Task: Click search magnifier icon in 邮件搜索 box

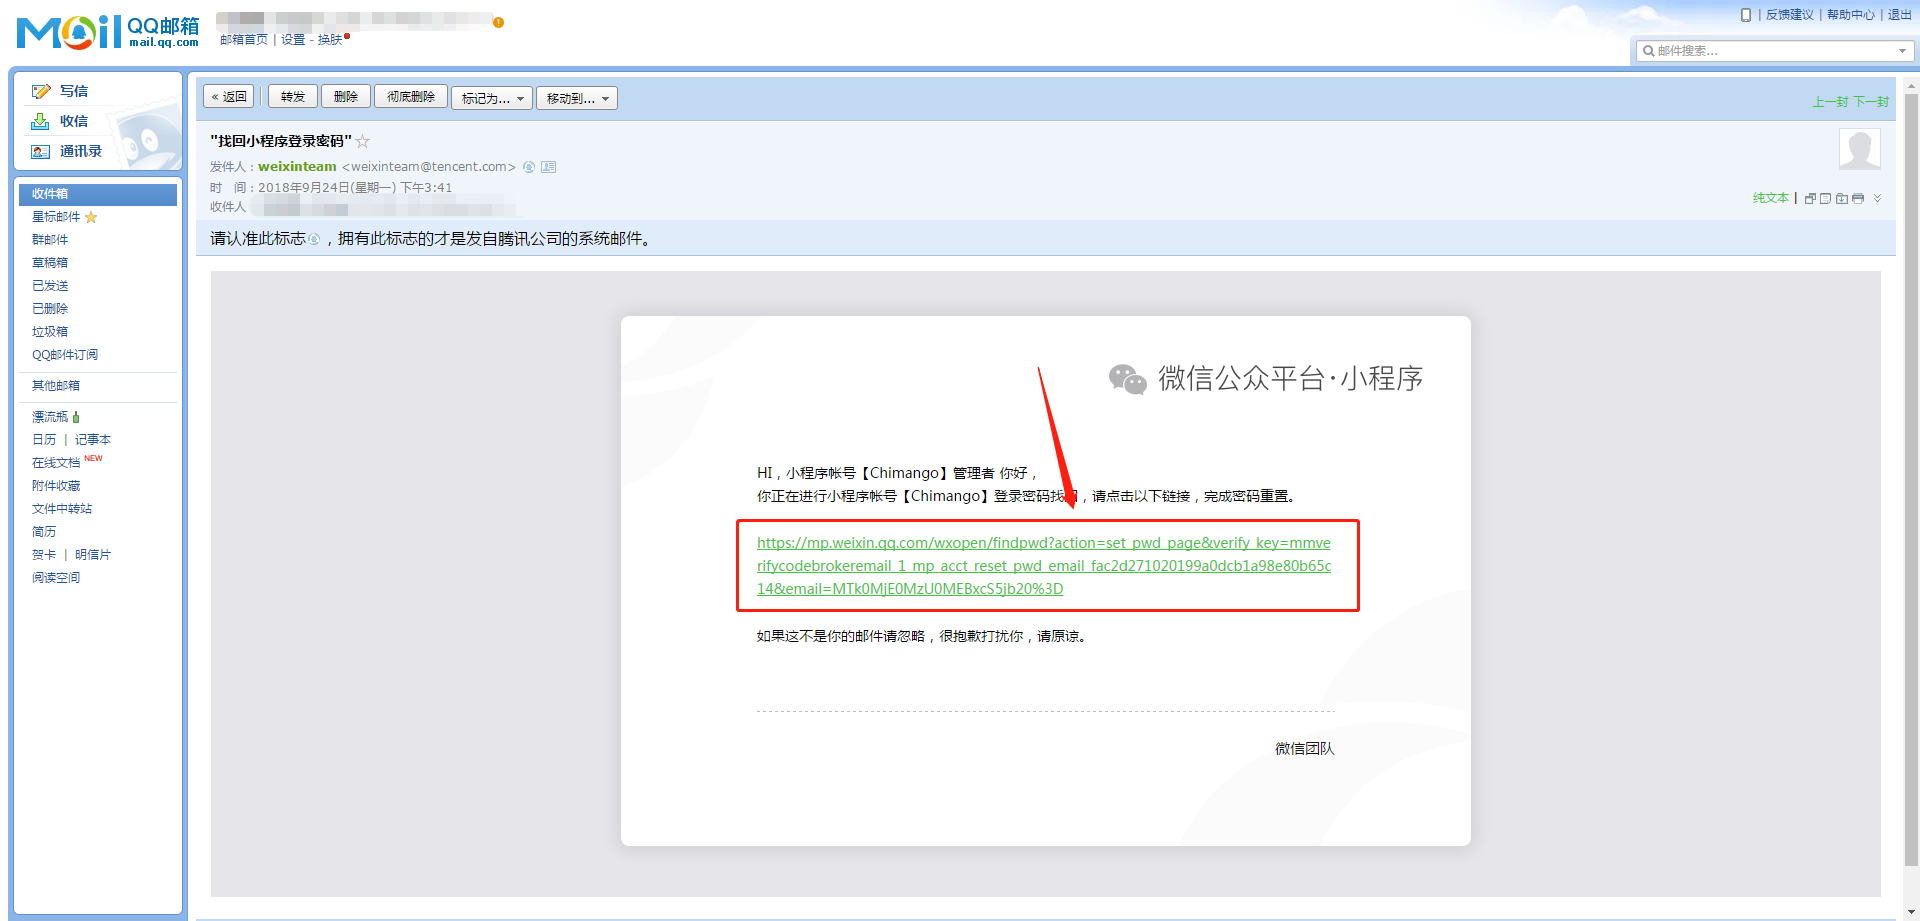Action: tap(1648, 51)
